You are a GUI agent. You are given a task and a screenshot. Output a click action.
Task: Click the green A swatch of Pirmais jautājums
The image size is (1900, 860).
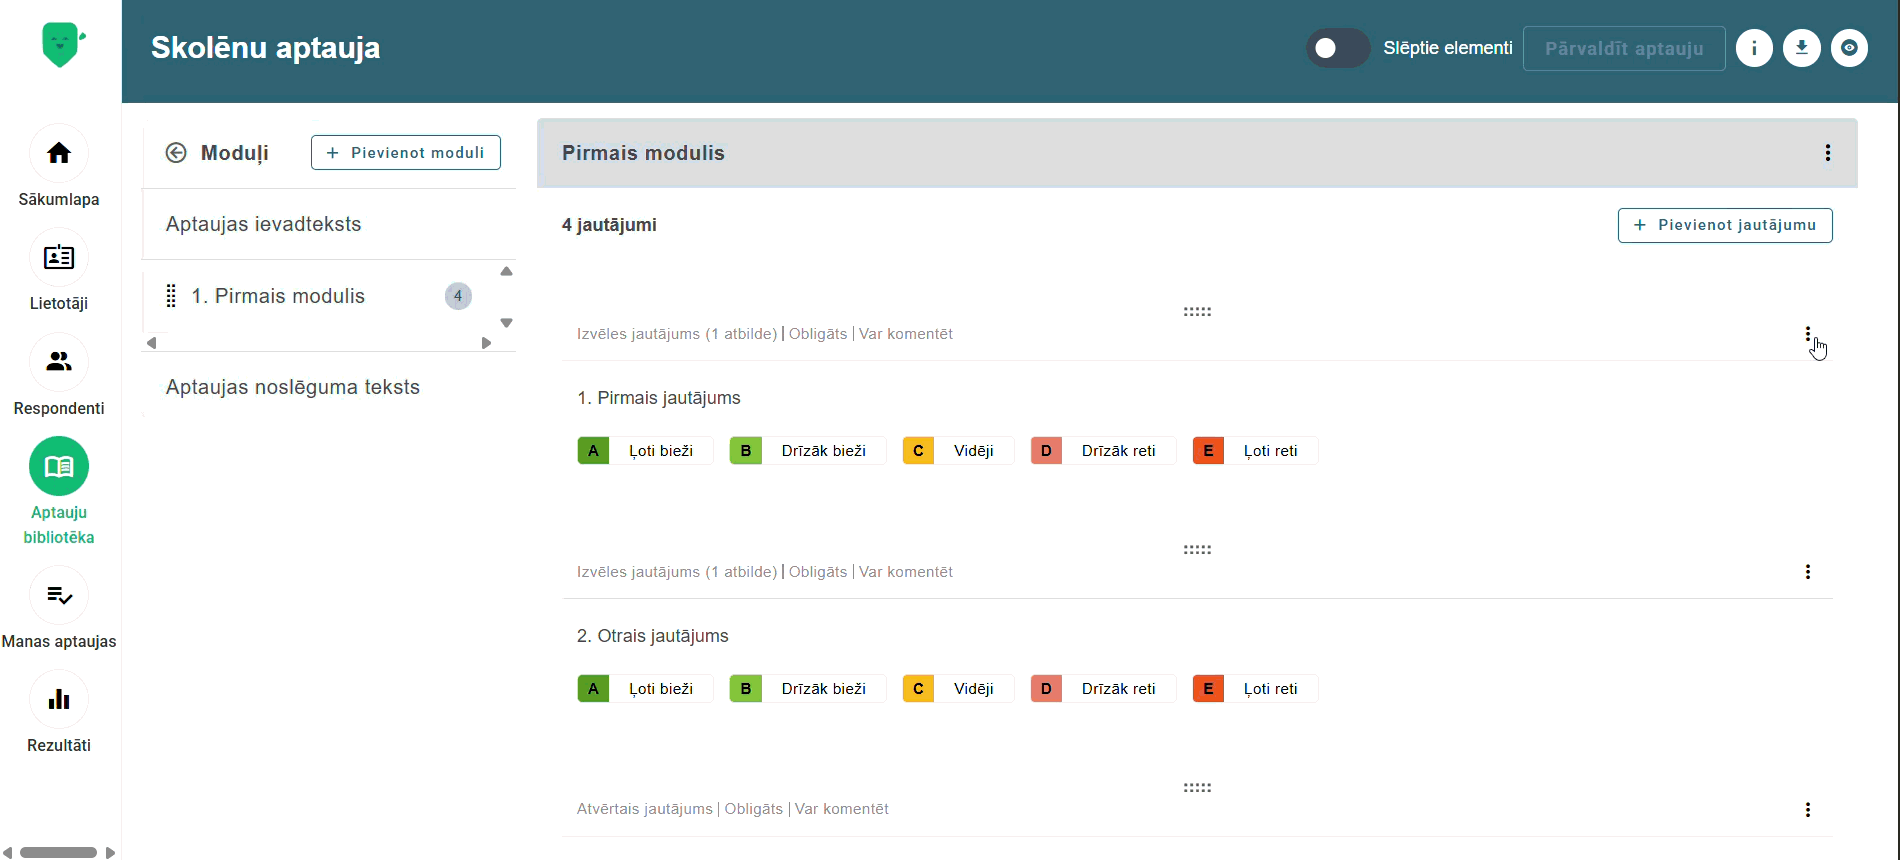click(593, 451)
